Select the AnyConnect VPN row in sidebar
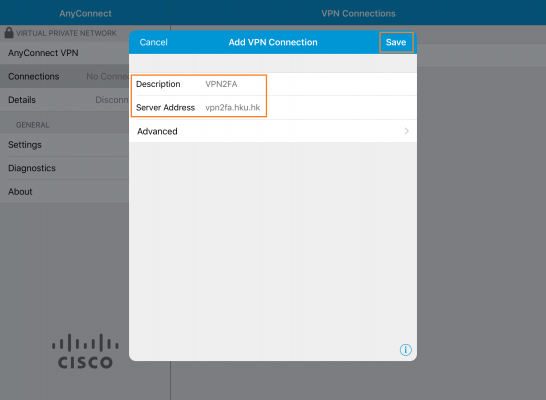 tap(65, 53)
